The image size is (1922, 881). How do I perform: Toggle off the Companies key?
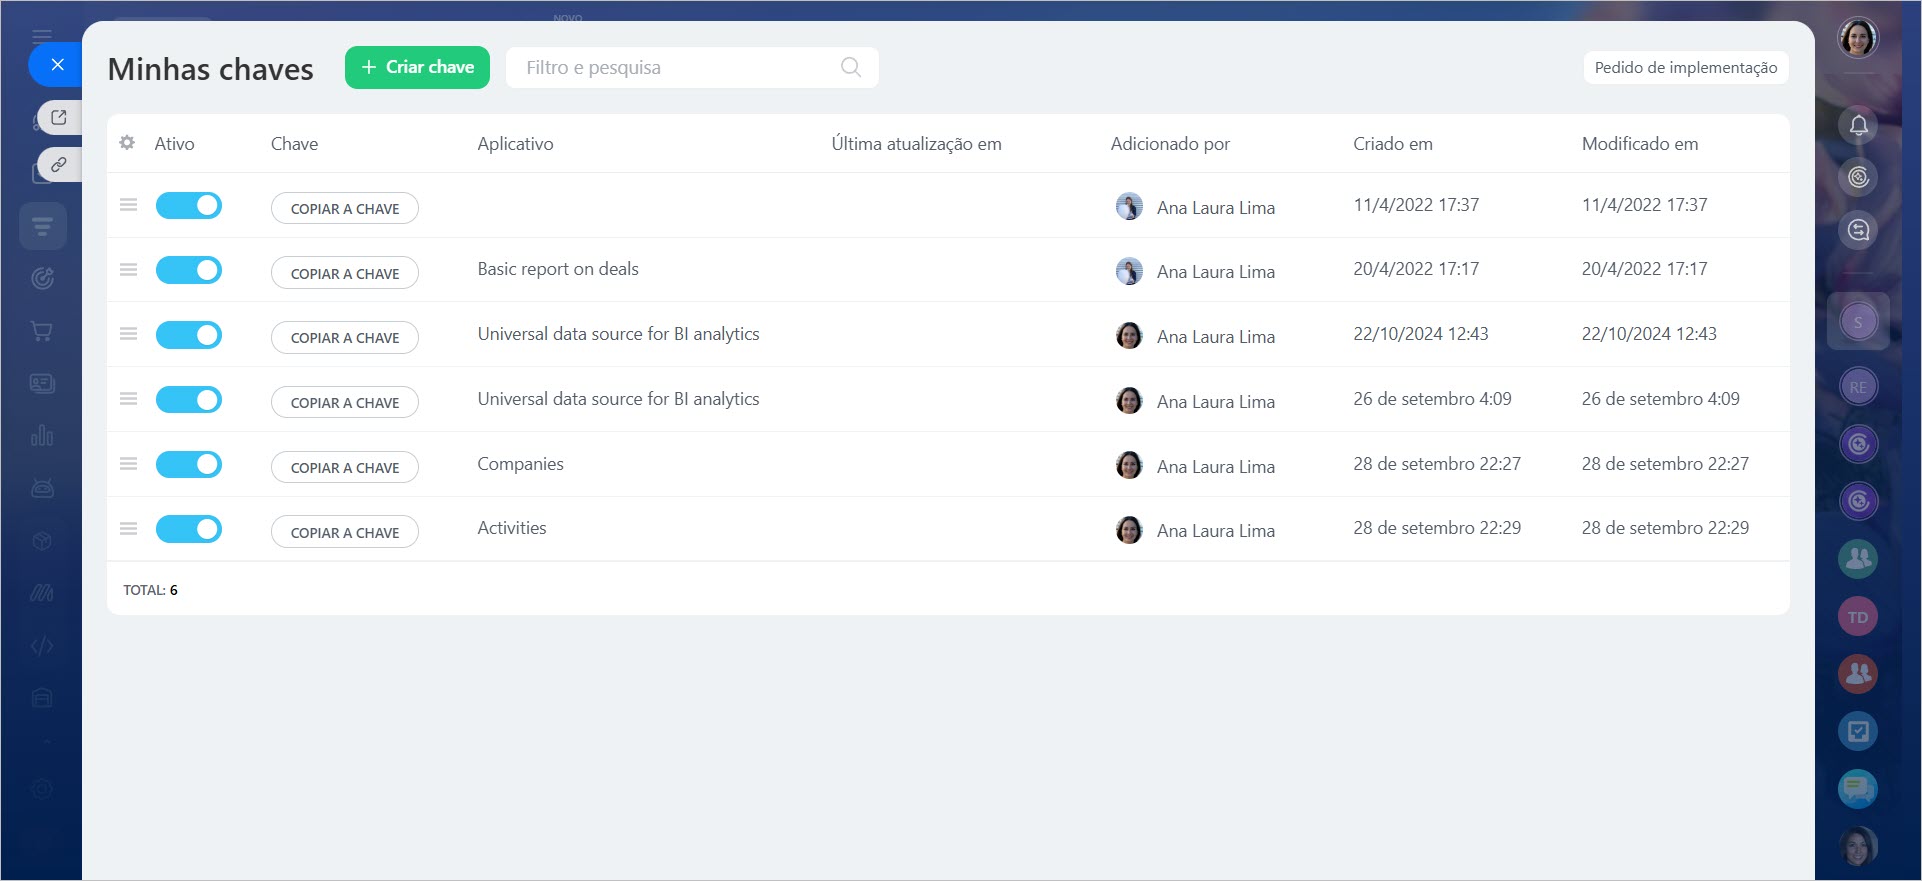[x=189, y=464]
